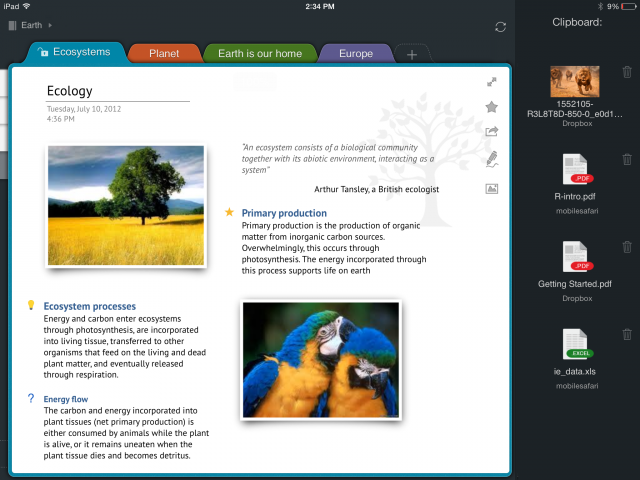
Task: Tap the ie_data.xls file name
Action: click(575, 371)
